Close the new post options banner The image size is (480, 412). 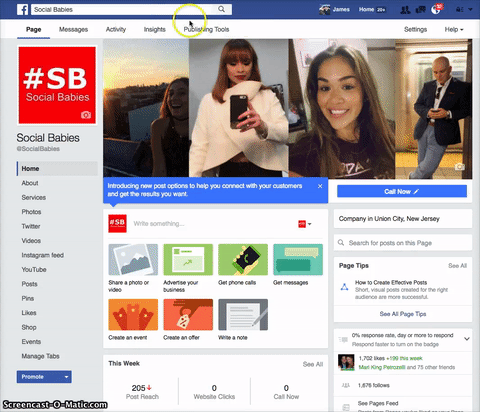pos(320,186)
